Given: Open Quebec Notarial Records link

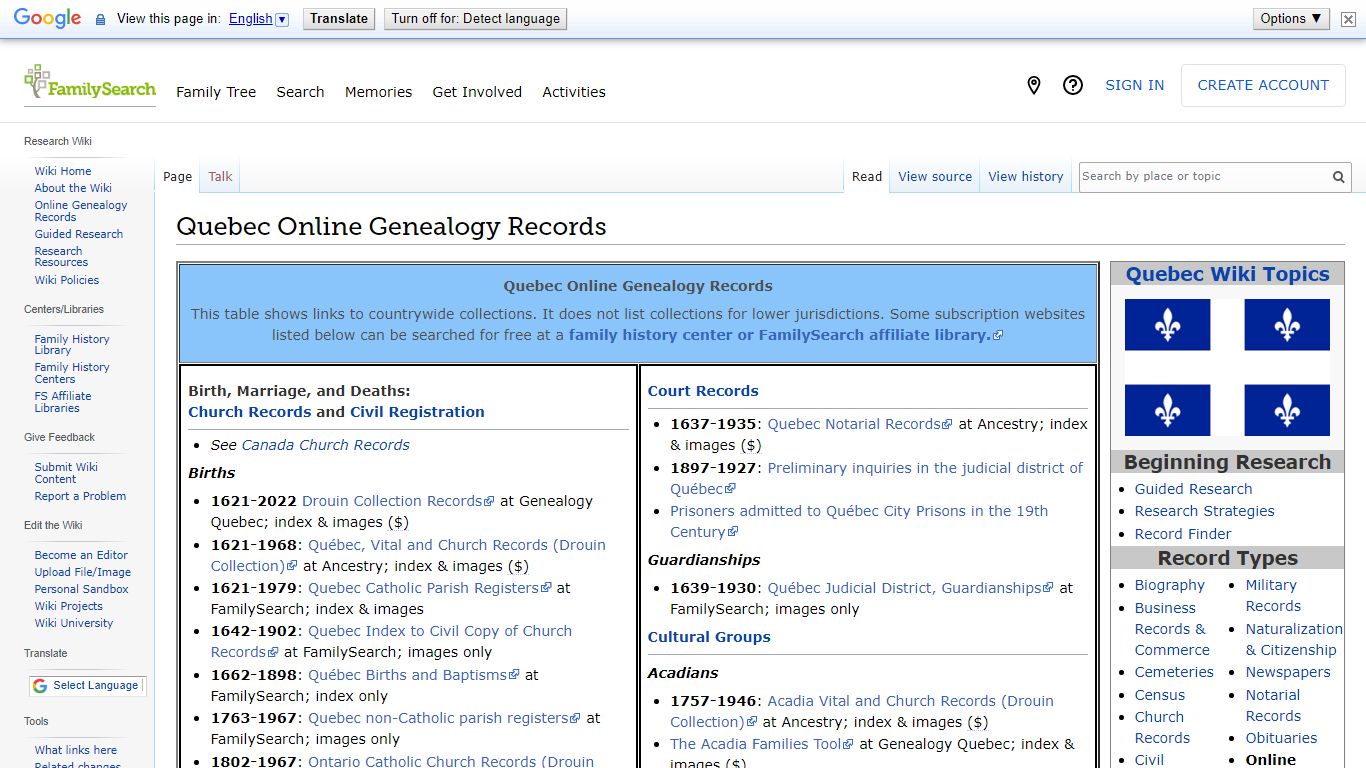Looking at the screenshot, I should [860, 424].
